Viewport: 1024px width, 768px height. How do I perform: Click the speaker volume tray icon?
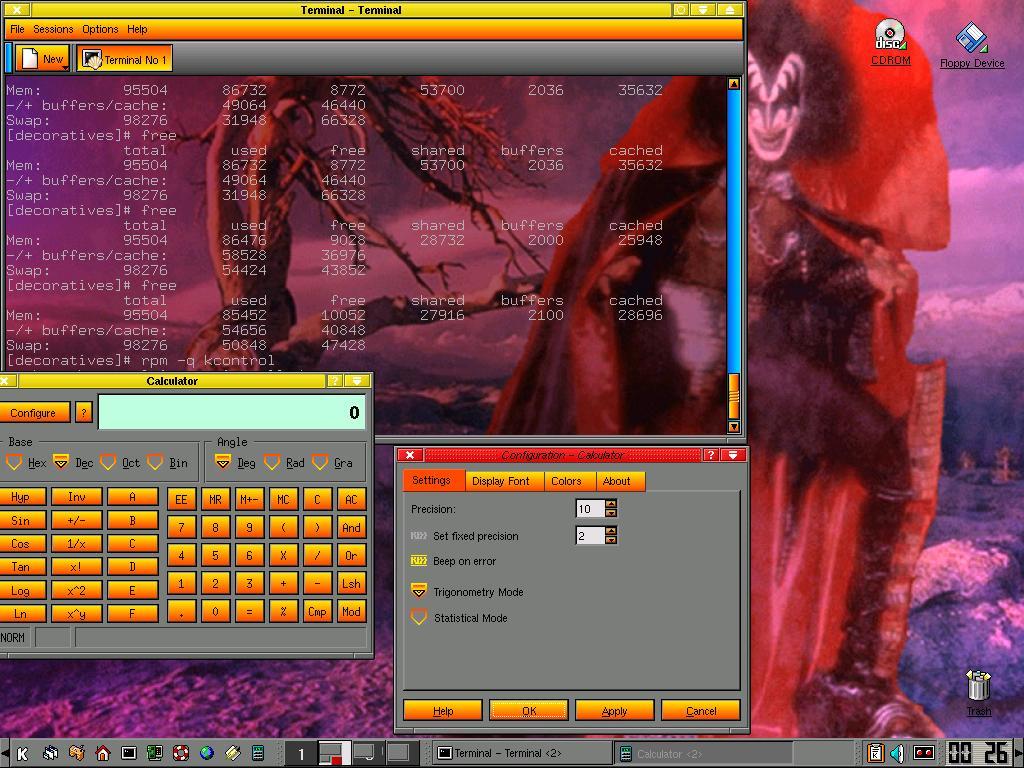898,753
